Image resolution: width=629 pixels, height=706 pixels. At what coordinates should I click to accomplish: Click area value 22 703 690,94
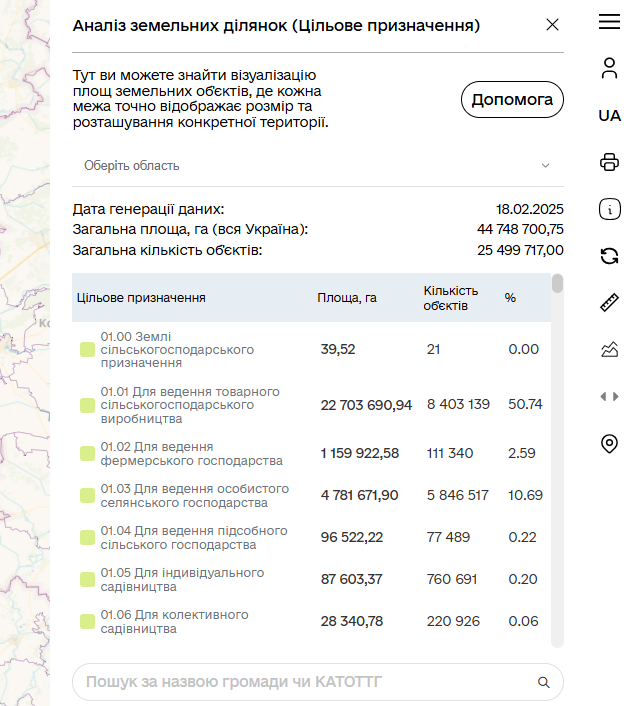366,405
